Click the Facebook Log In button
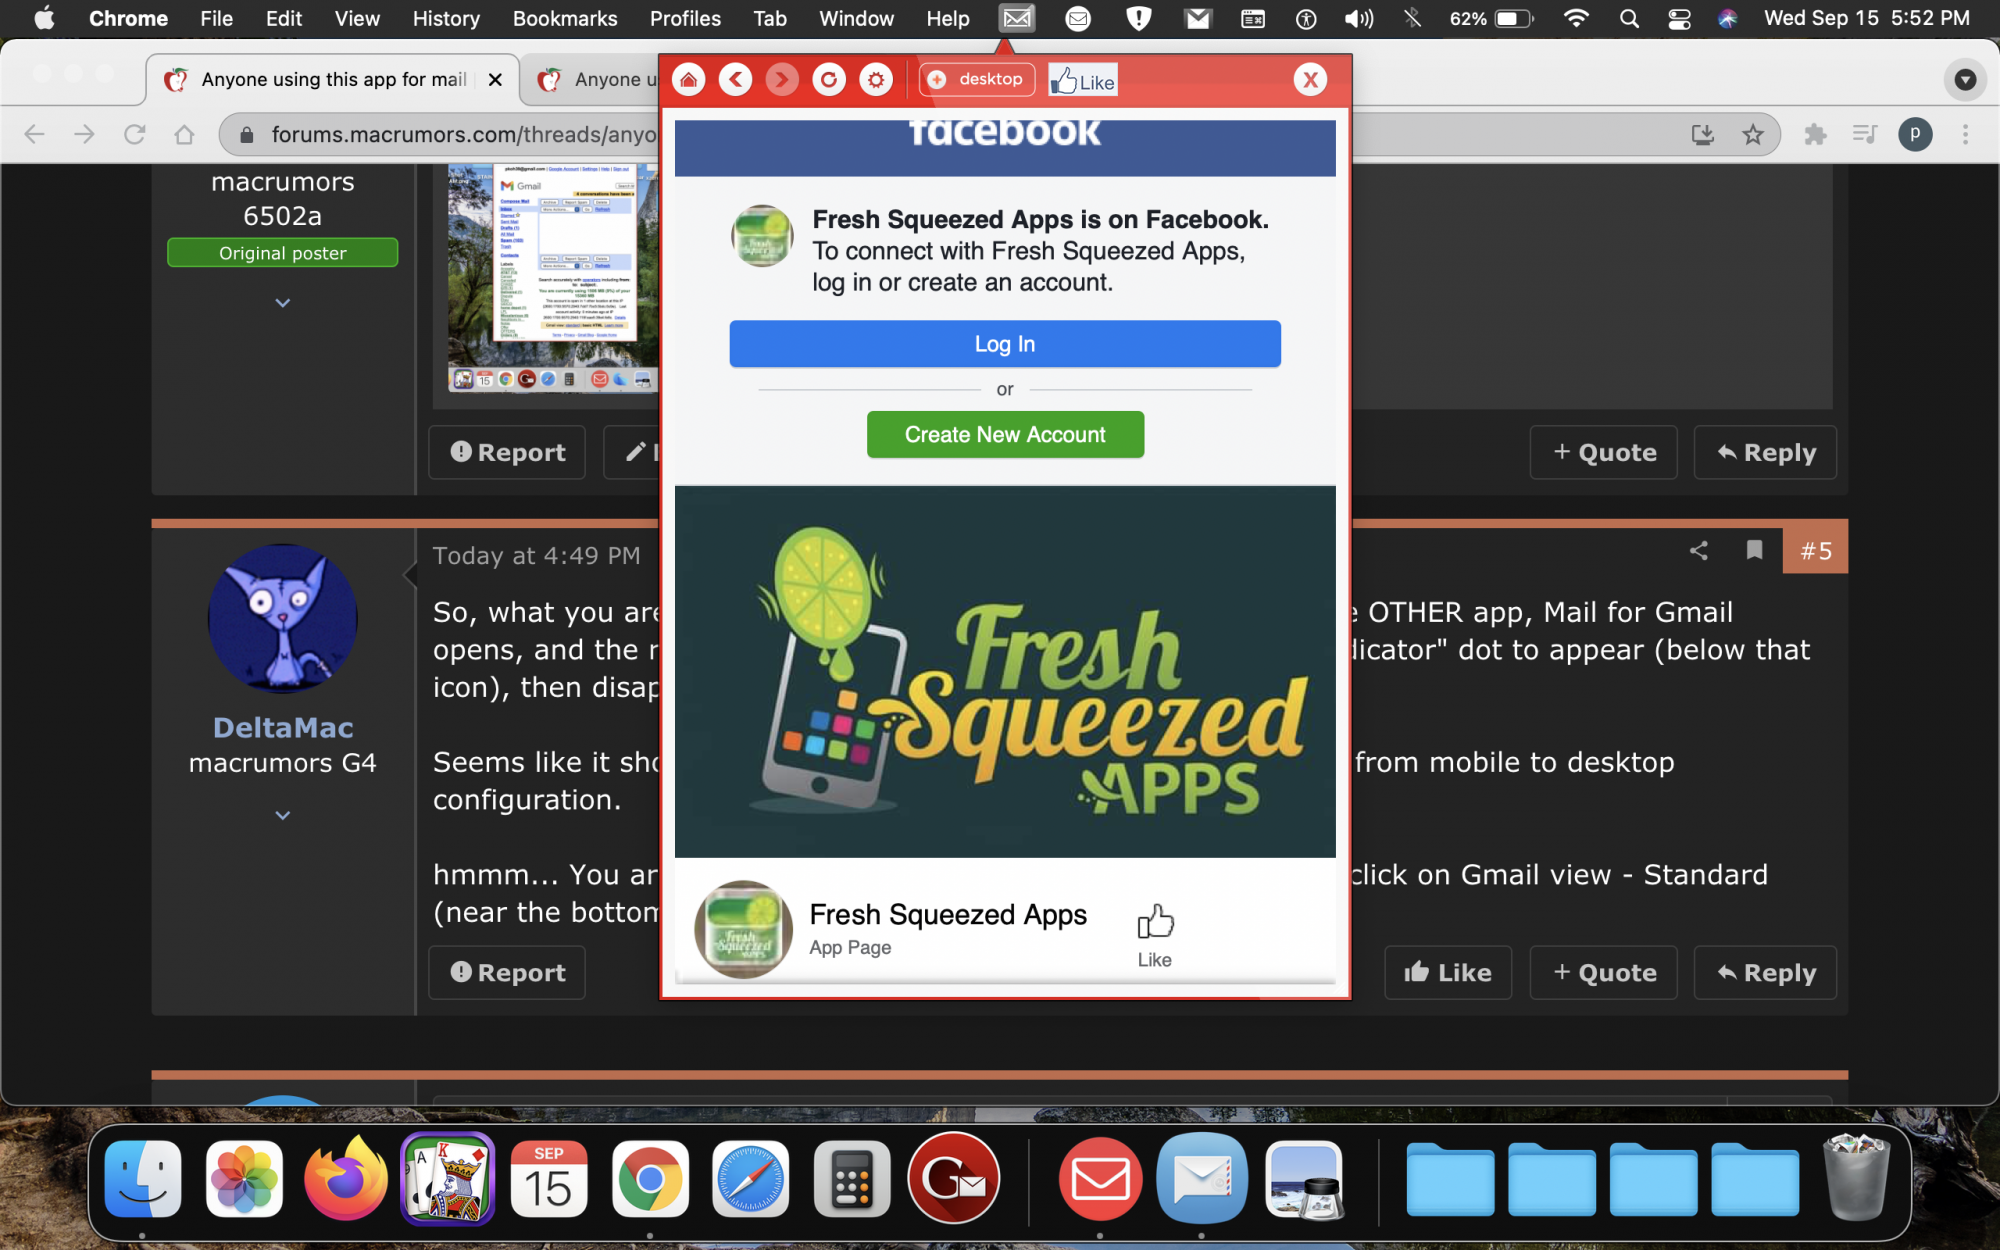The image size is (2000, 1250). click(x=1004, y=344)
